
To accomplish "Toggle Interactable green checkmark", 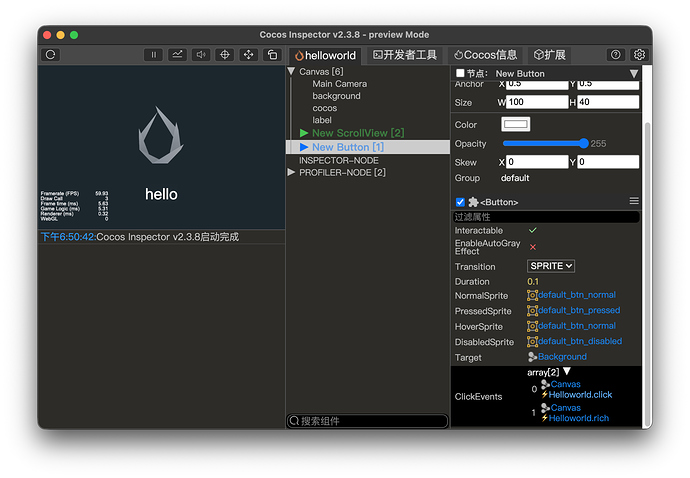I will (x=533, y=230).
